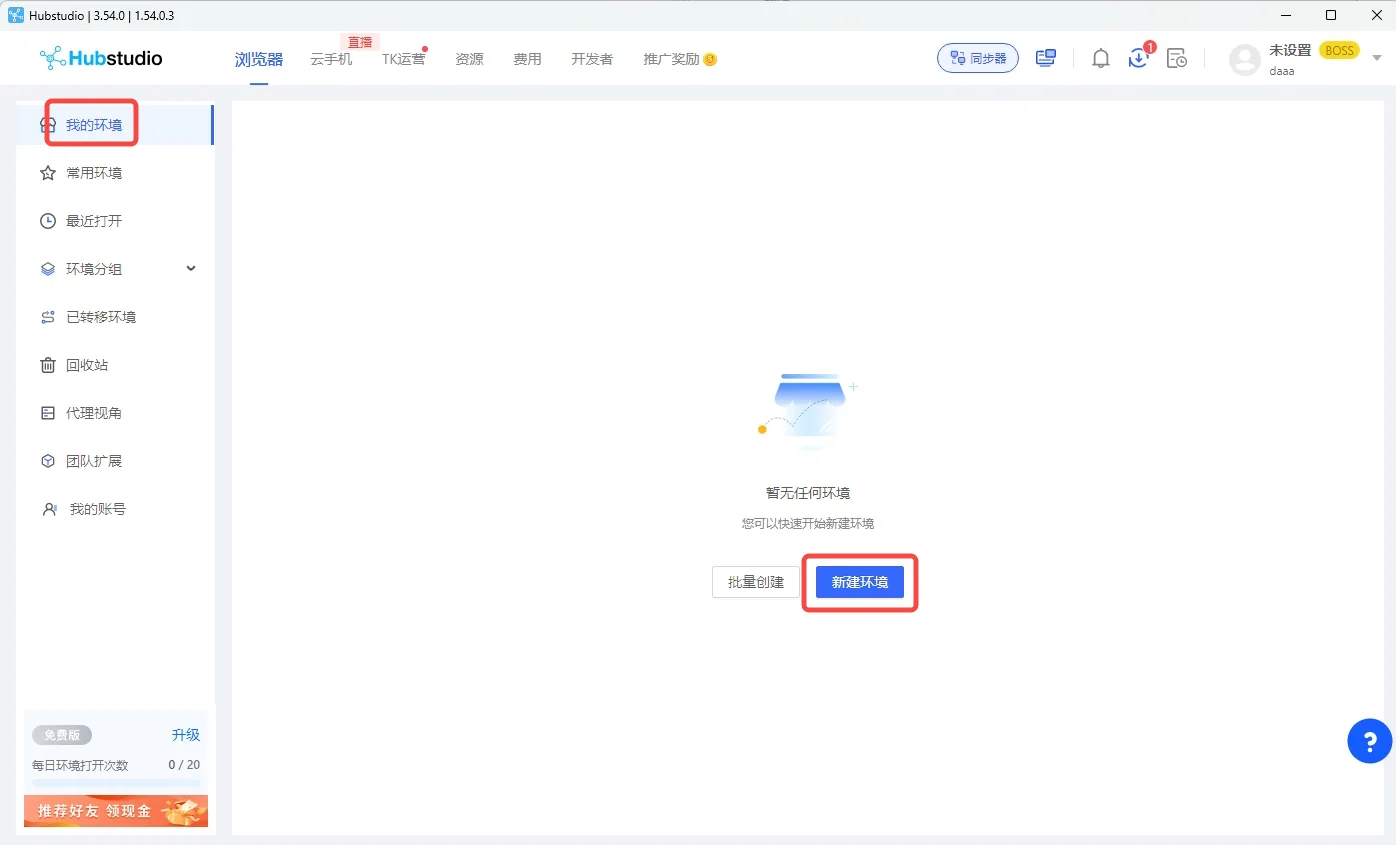Click the 升级 upgrade link
This screenshot has height=845, width=1396.
point(186,735)
